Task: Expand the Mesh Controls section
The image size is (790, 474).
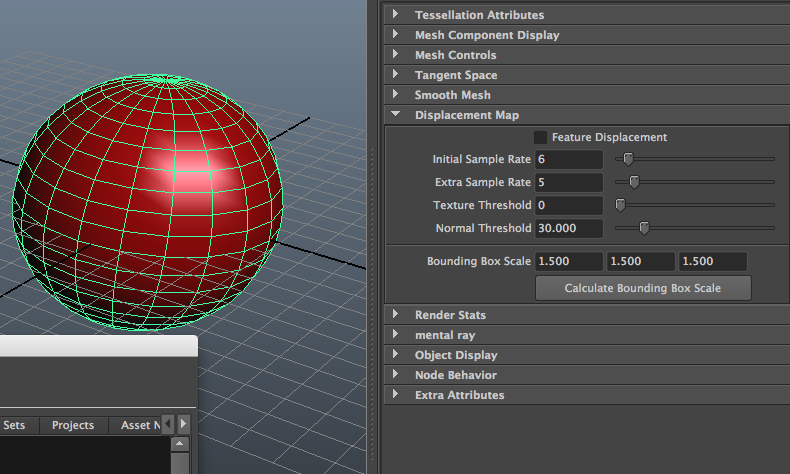Action: coord(587,55)
